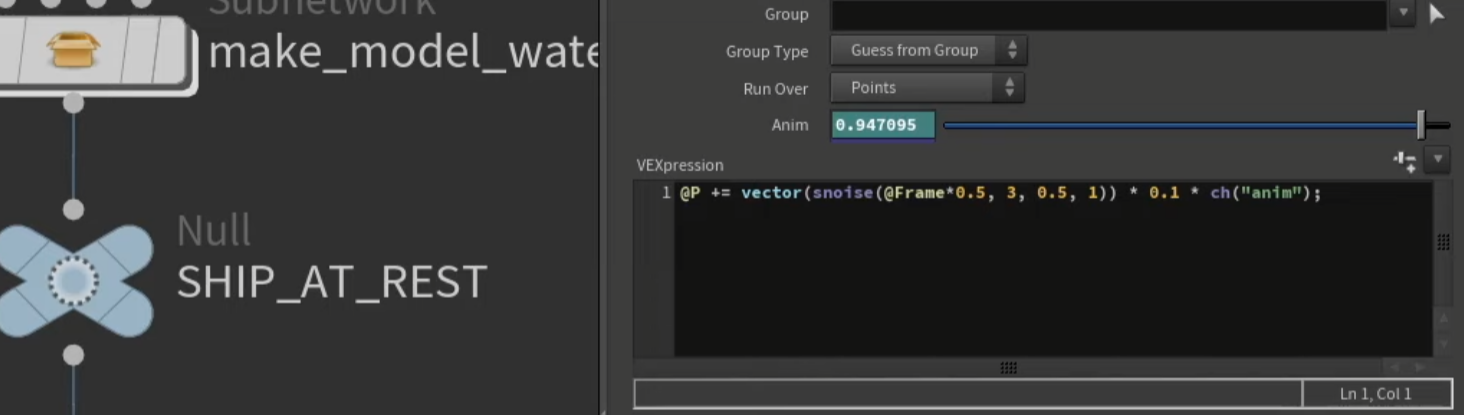Click the Run Over parameter label
Screen dimensions: 1464x415
775,89
